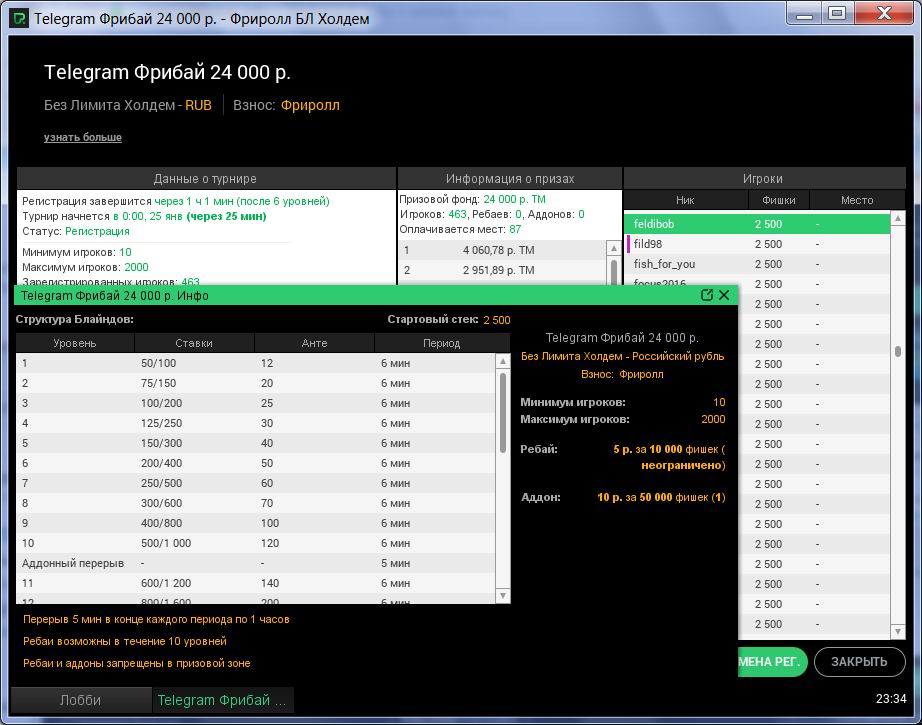Pop out the Инфо panel into separate window

pos(708,295)
